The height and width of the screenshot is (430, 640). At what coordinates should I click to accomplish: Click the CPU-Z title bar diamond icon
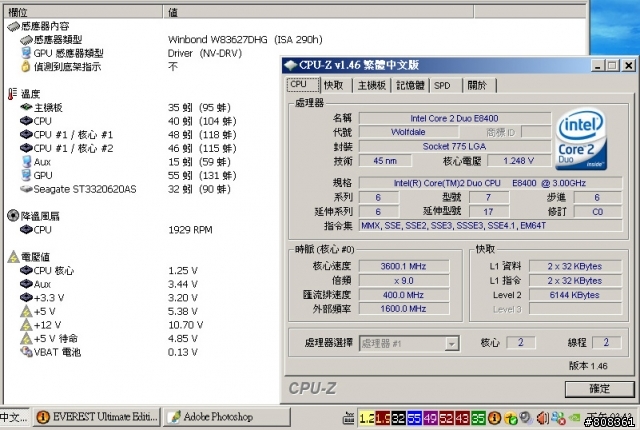pyautogui.click(x=290, y=65)
